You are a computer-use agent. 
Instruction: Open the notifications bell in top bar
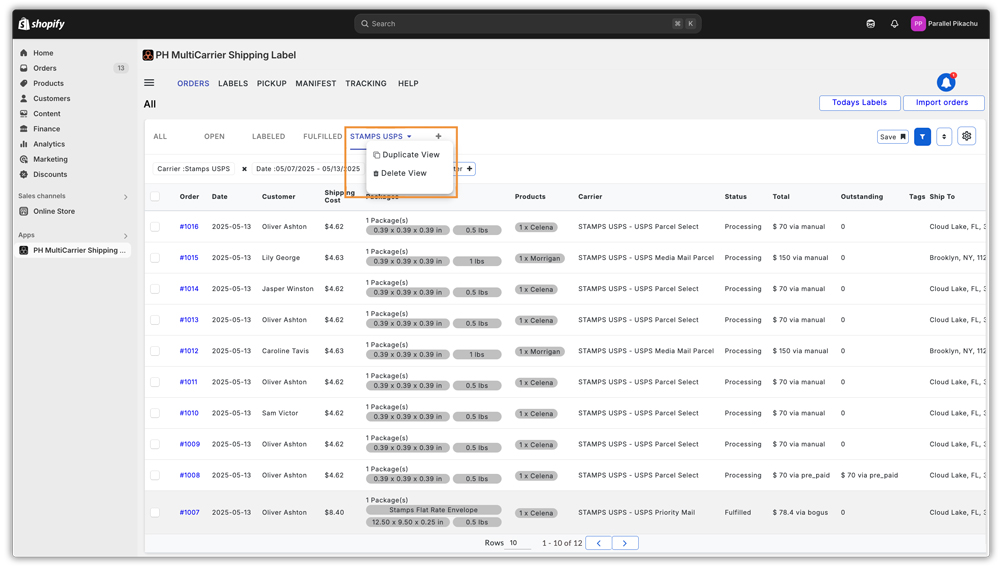click(894, 24)
